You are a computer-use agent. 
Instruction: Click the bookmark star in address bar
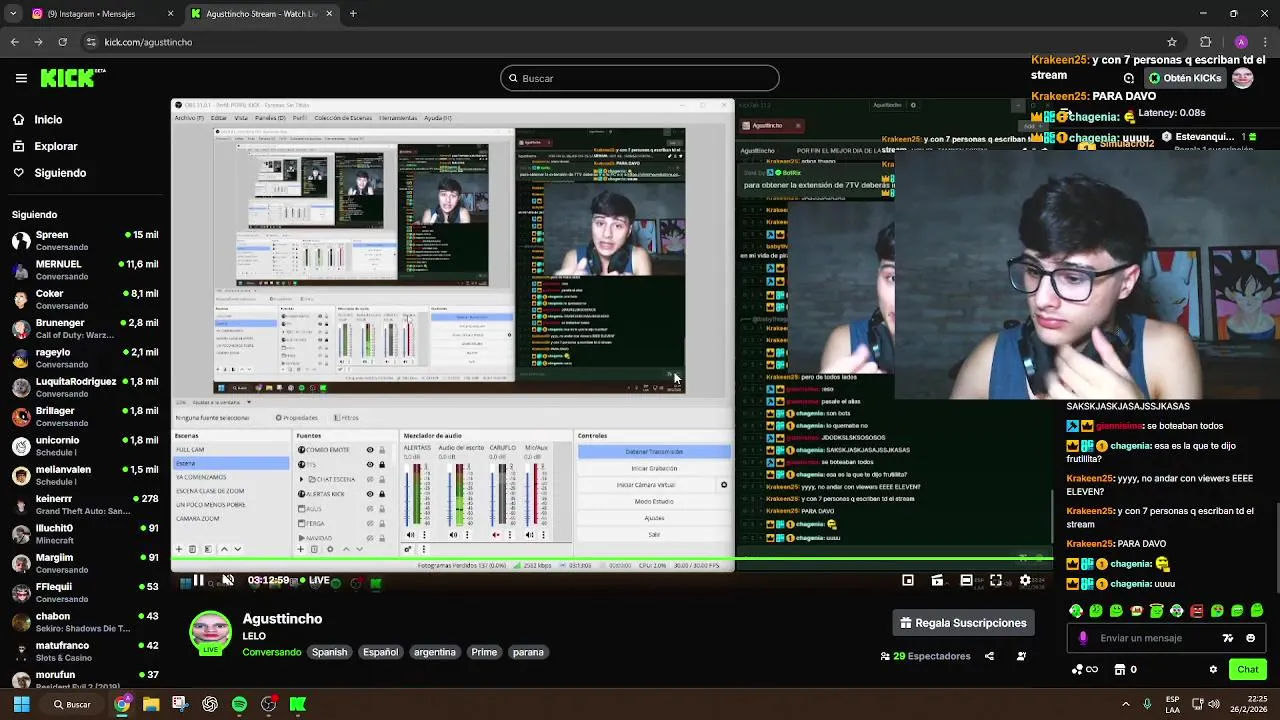[1172, 42]
